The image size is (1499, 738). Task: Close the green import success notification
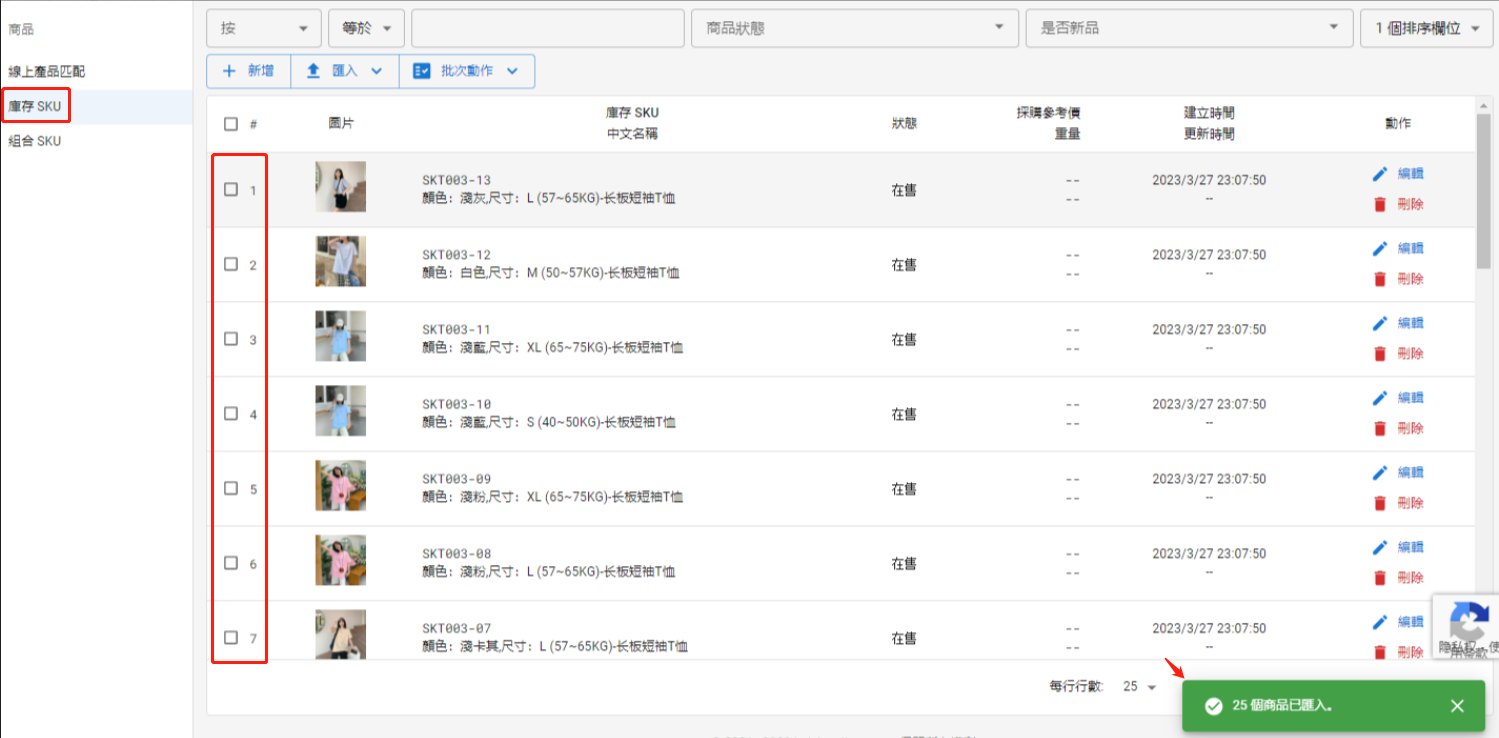1457,706
